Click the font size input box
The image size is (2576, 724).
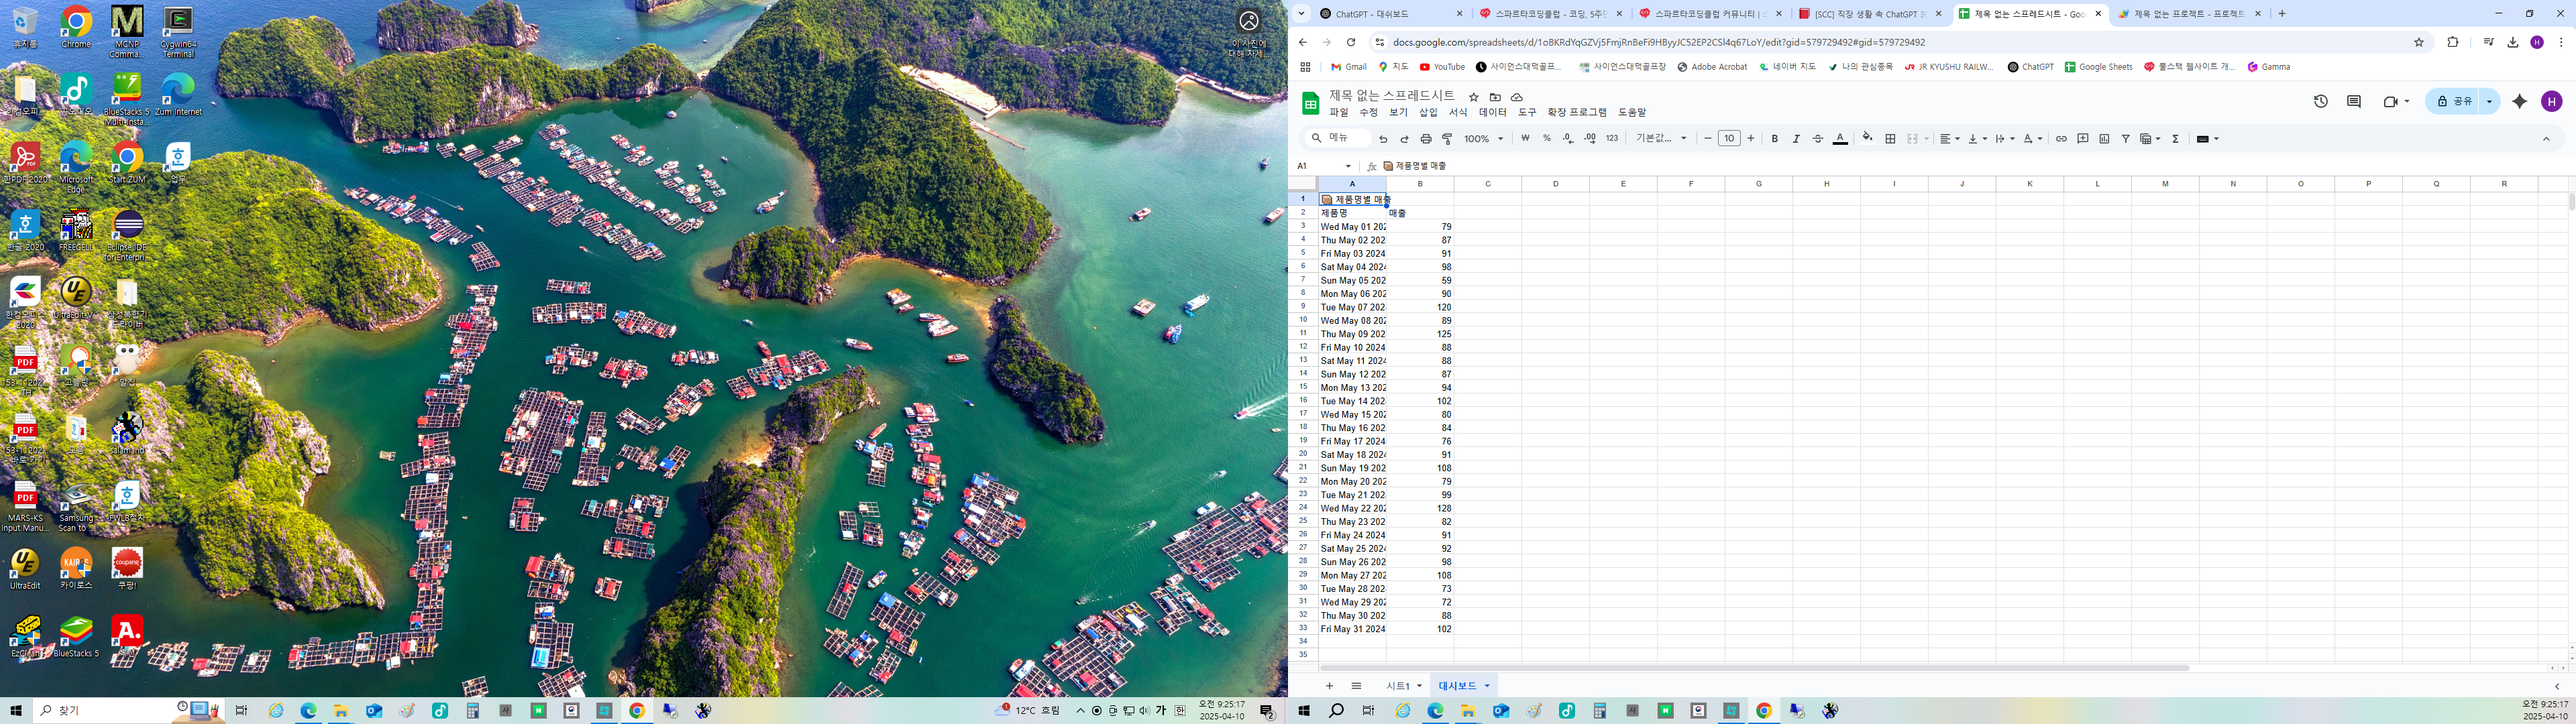1729,139
